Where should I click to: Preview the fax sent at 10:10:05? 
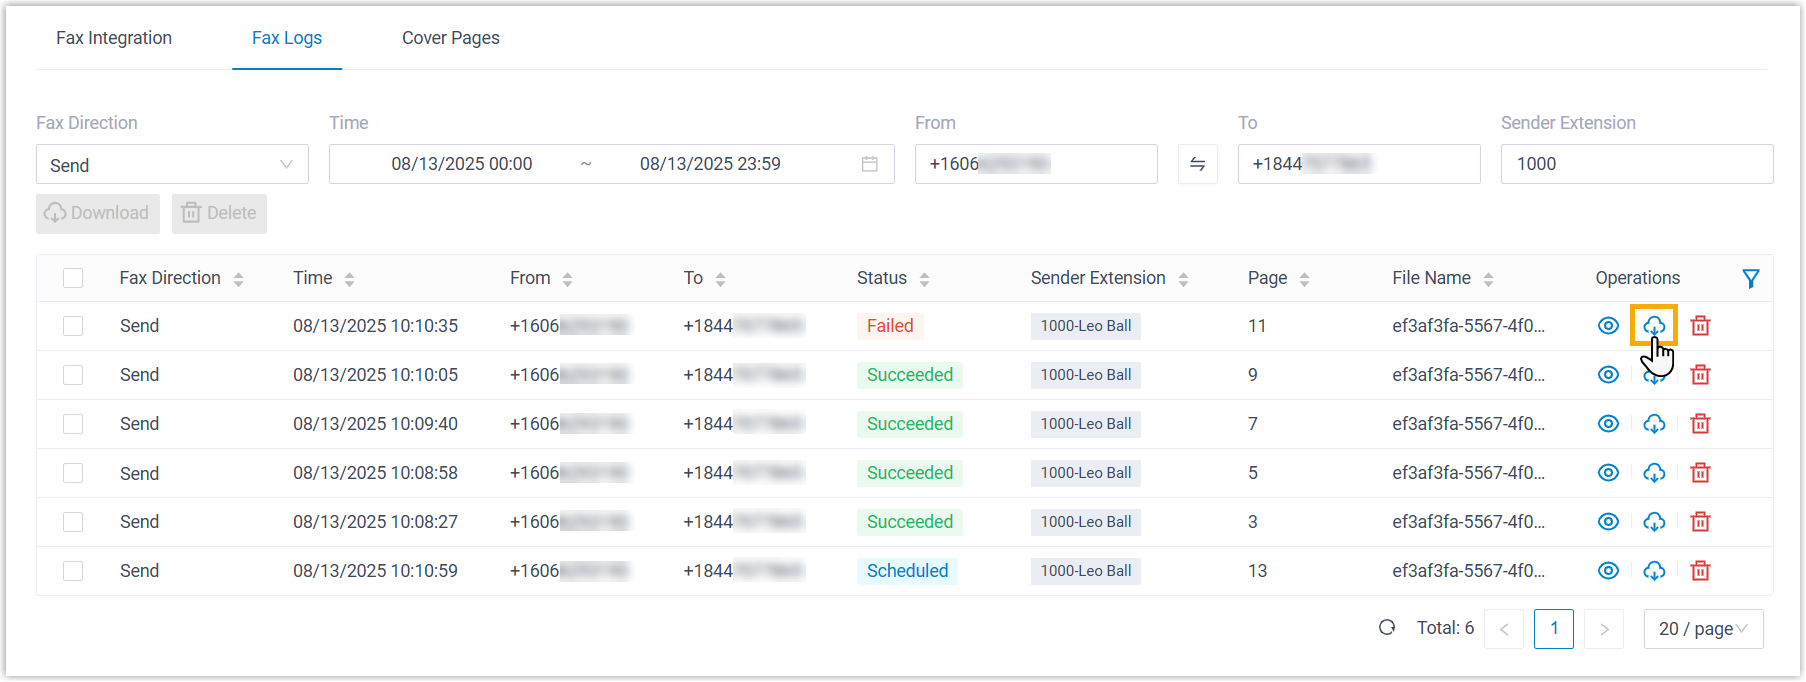point(1608,375)
